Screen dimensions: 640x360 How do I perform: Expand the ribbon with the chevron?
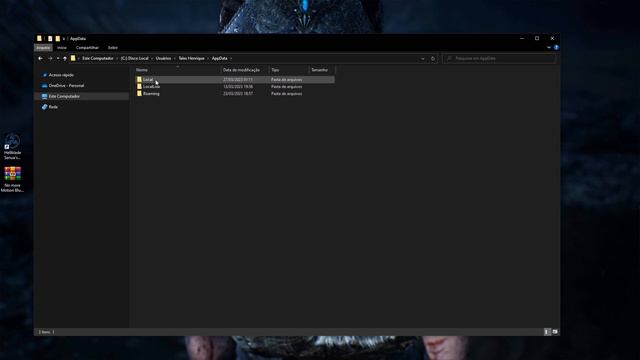[549, 47]
